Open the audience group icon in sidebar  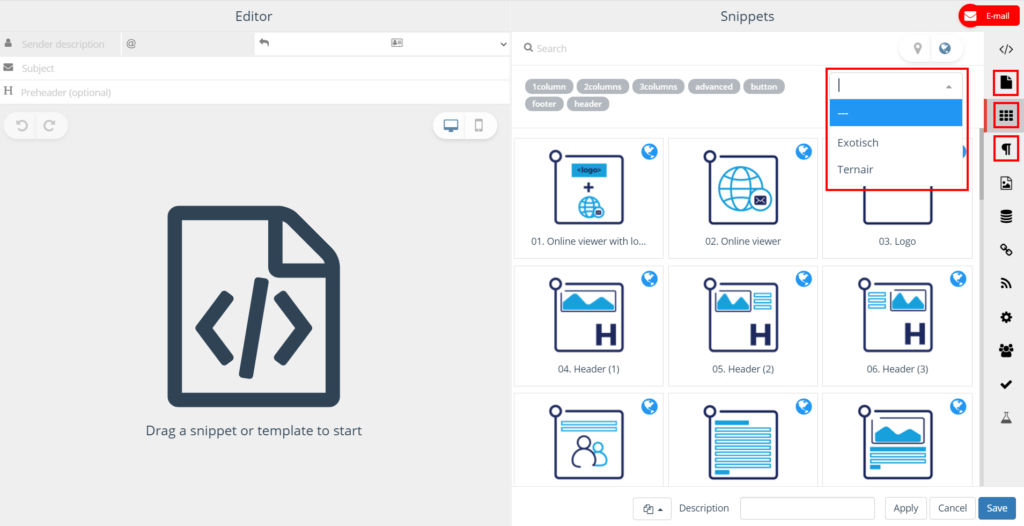pos(1006,351)
